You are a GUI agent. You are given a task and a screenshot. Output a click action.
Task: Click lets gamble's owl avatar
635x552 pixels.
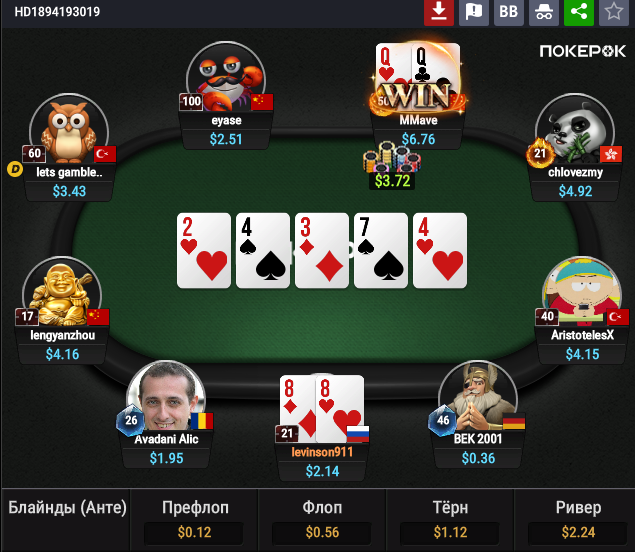coord(69,130)
